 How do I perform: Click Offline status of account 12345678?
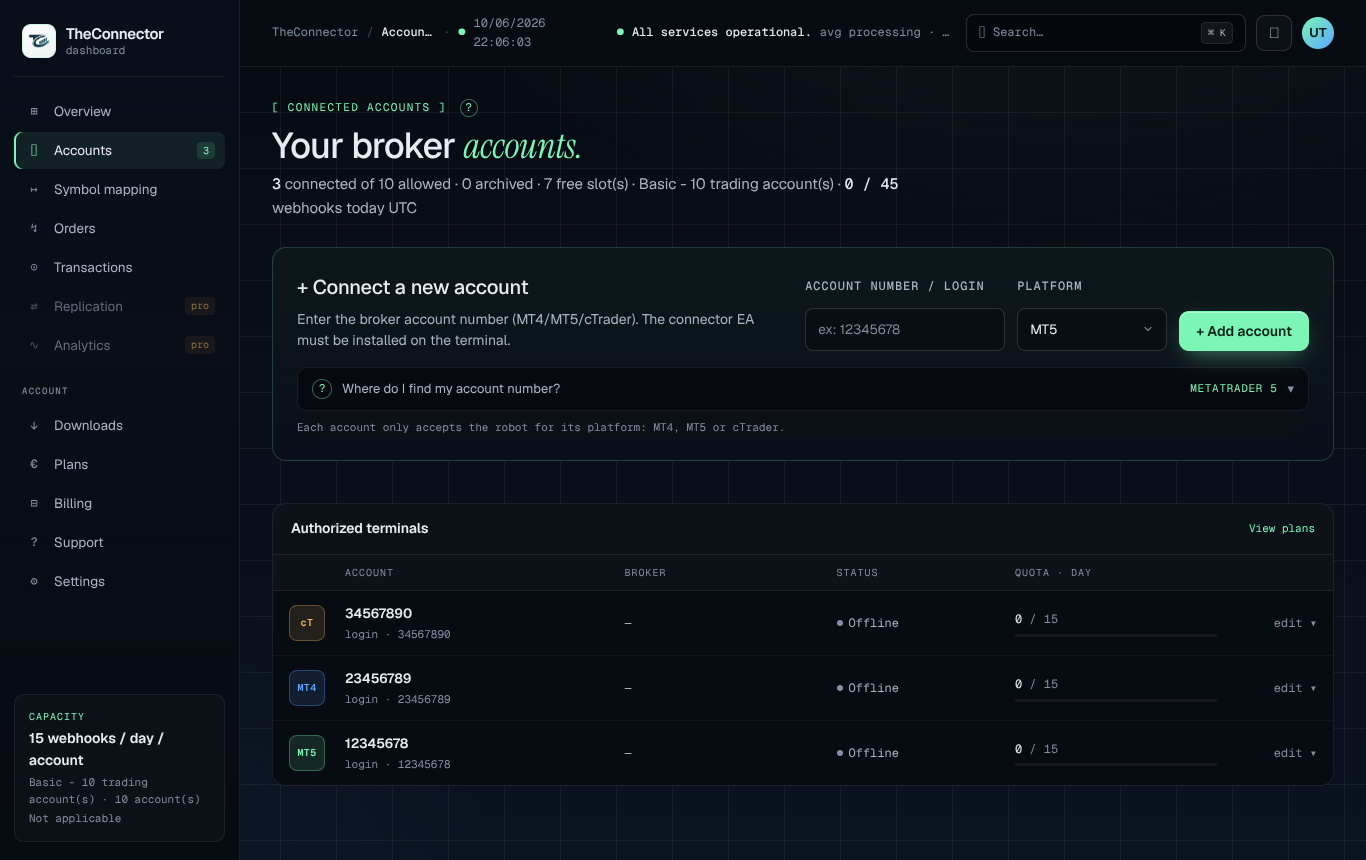tap(868, 753)
